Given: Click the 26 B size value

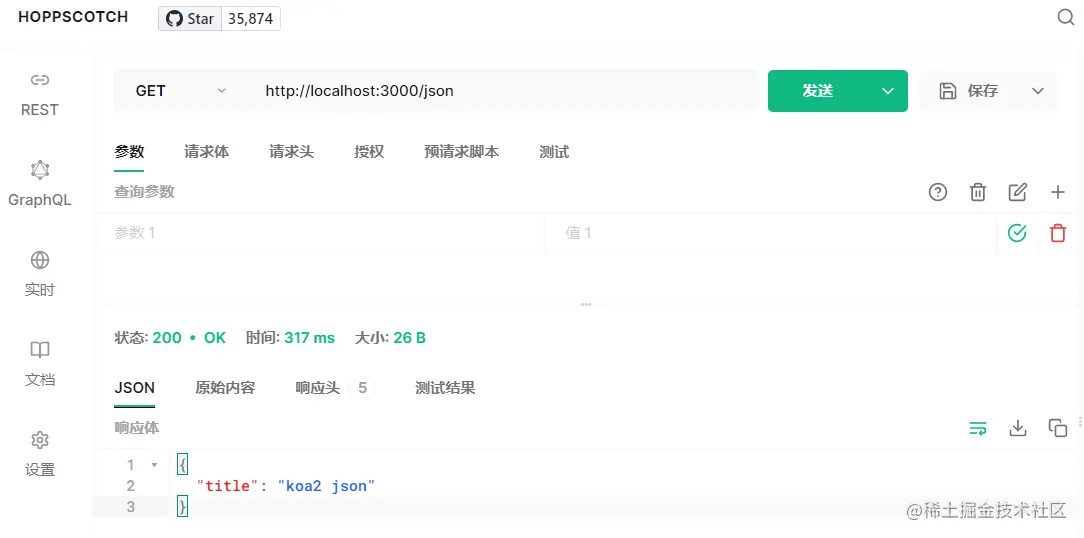Looking at the screenshot, I should point(409,338).
